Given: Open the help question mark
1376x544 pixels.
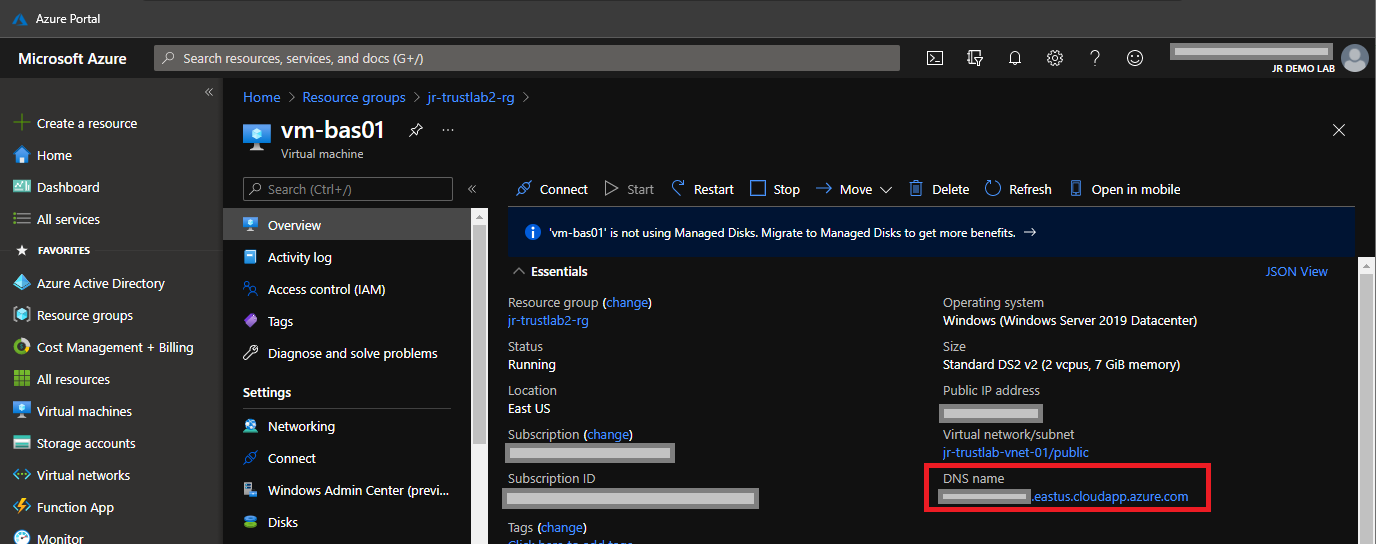Looking at the screenshot, I should (1095, 58).
